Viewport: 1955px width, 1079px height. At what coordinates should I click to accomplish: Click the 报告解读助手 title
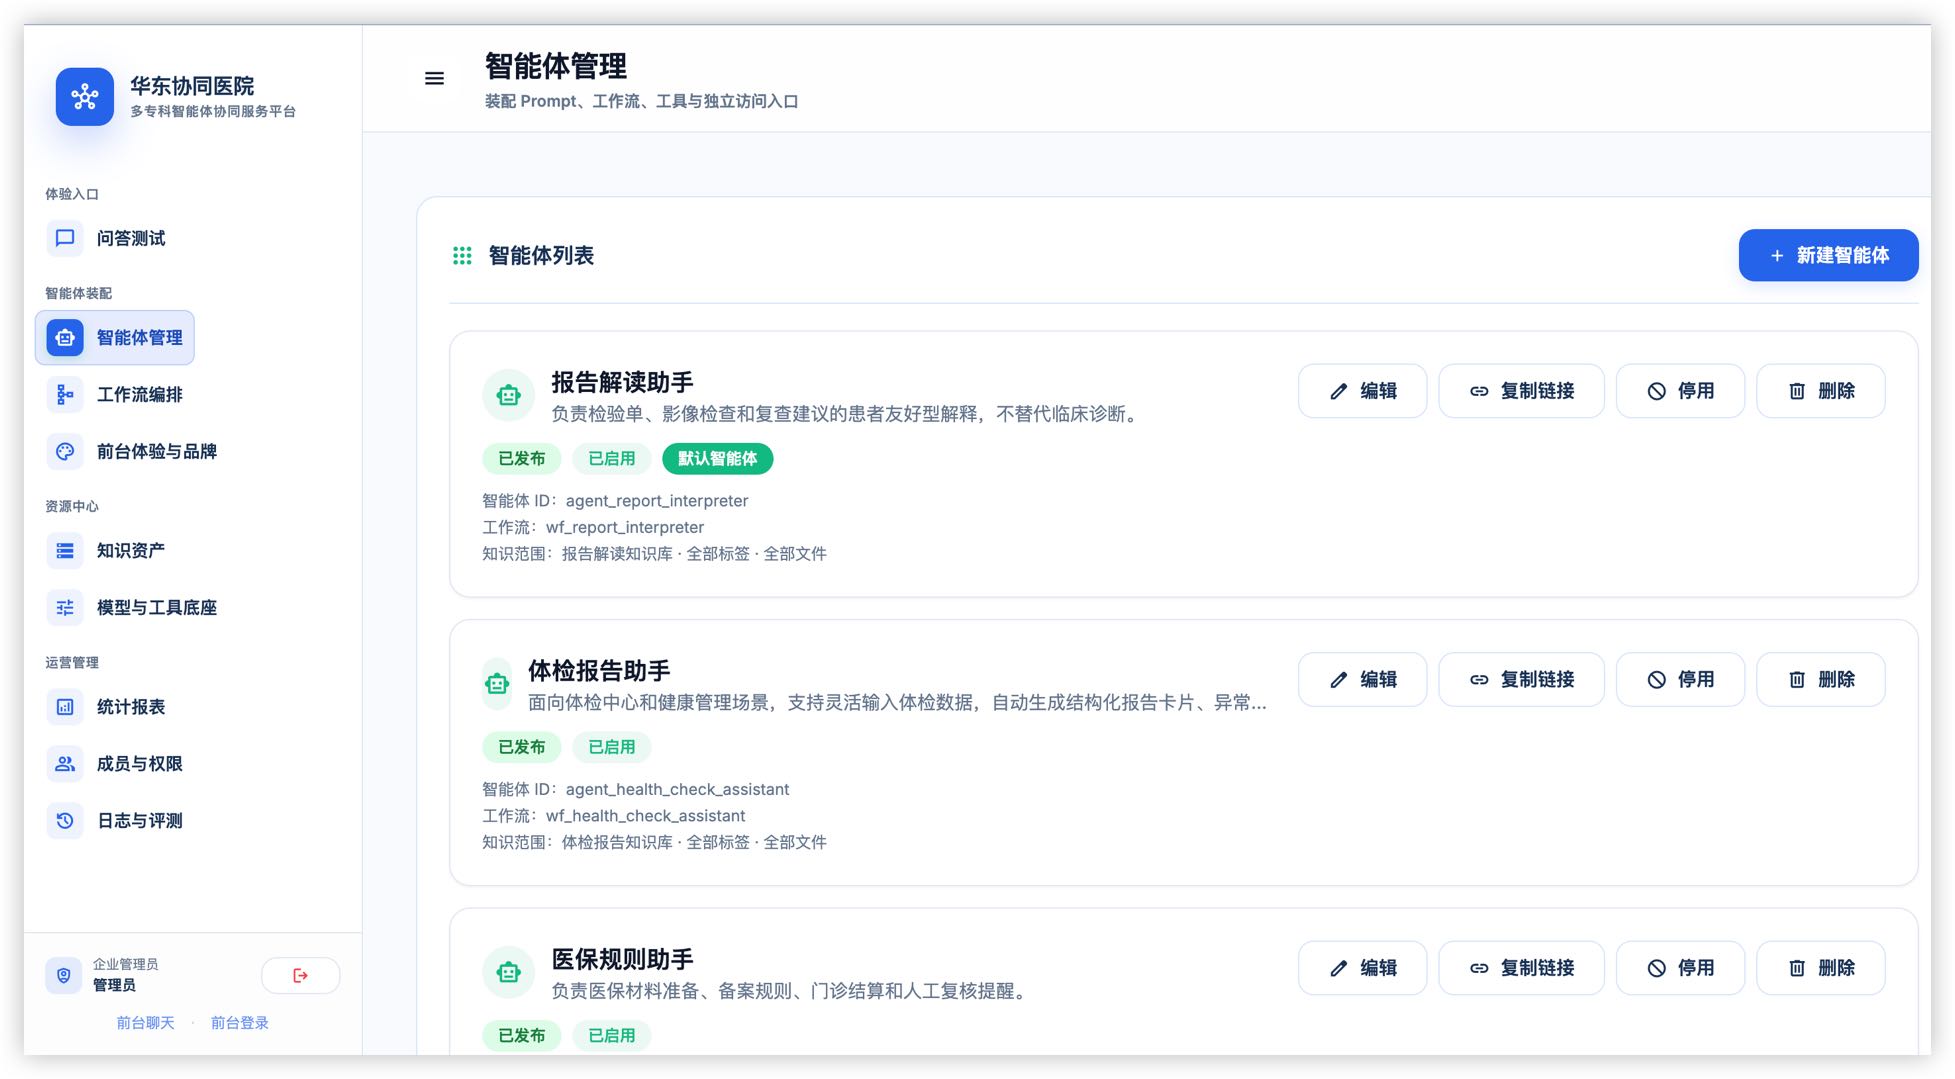click(x=622, y=382)
